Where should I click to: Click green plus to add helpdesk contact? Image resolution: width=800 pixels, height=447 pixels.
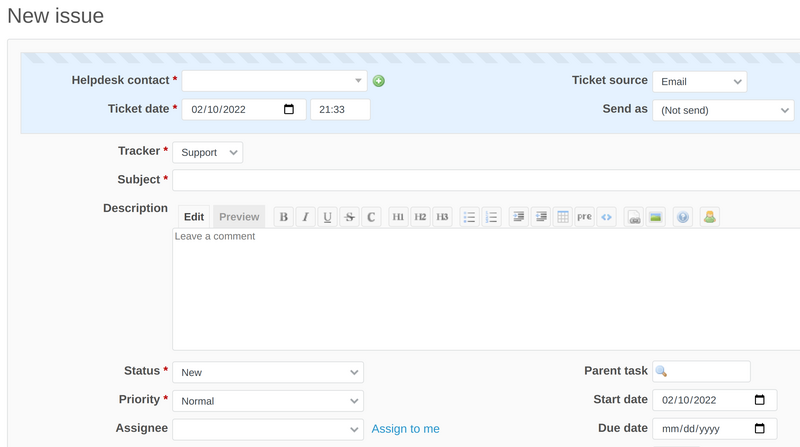point(379,81)
